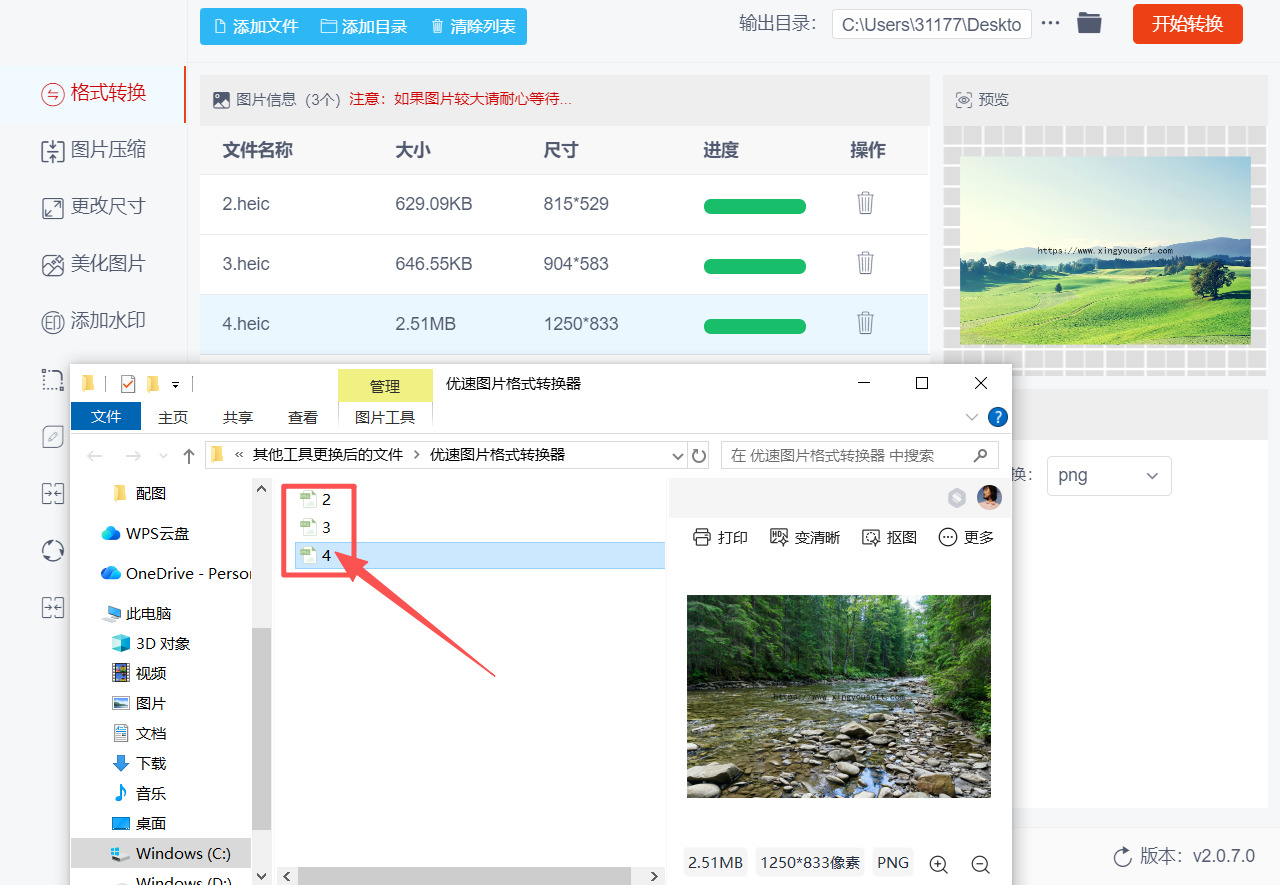This screenshot has width=1280, height=885.
Task: Open WPS云盘 in navigation tree
Action: (x=146, y=534)
